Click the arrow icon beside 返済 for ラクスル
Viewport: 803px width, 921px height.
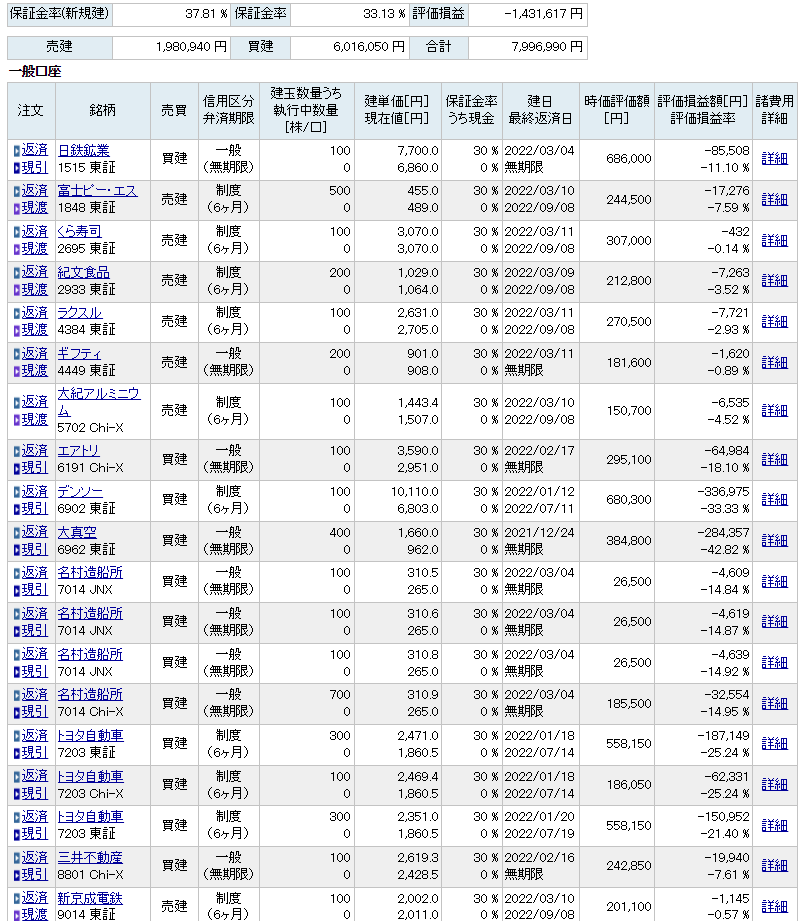16,313
